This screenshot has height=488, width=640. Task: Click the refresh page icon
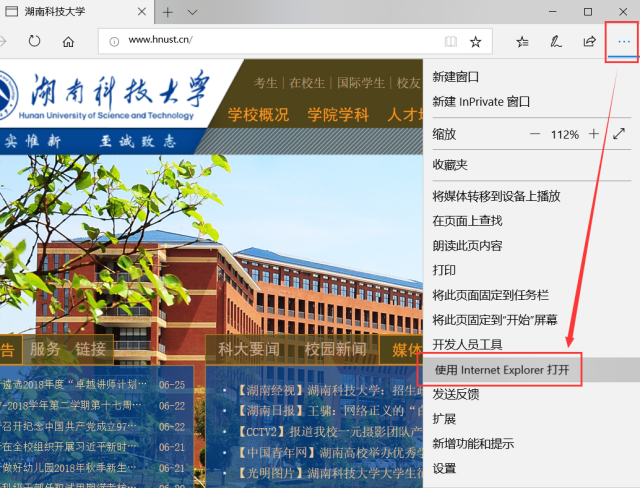coord(34,42)
